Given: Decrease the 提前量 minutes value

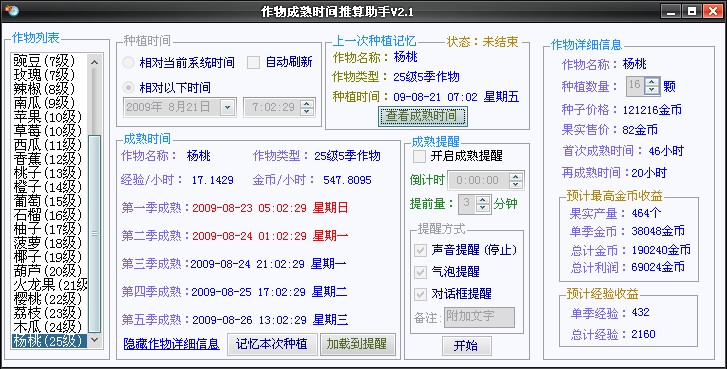Looking at the screenshot, I should click(483, 208).
